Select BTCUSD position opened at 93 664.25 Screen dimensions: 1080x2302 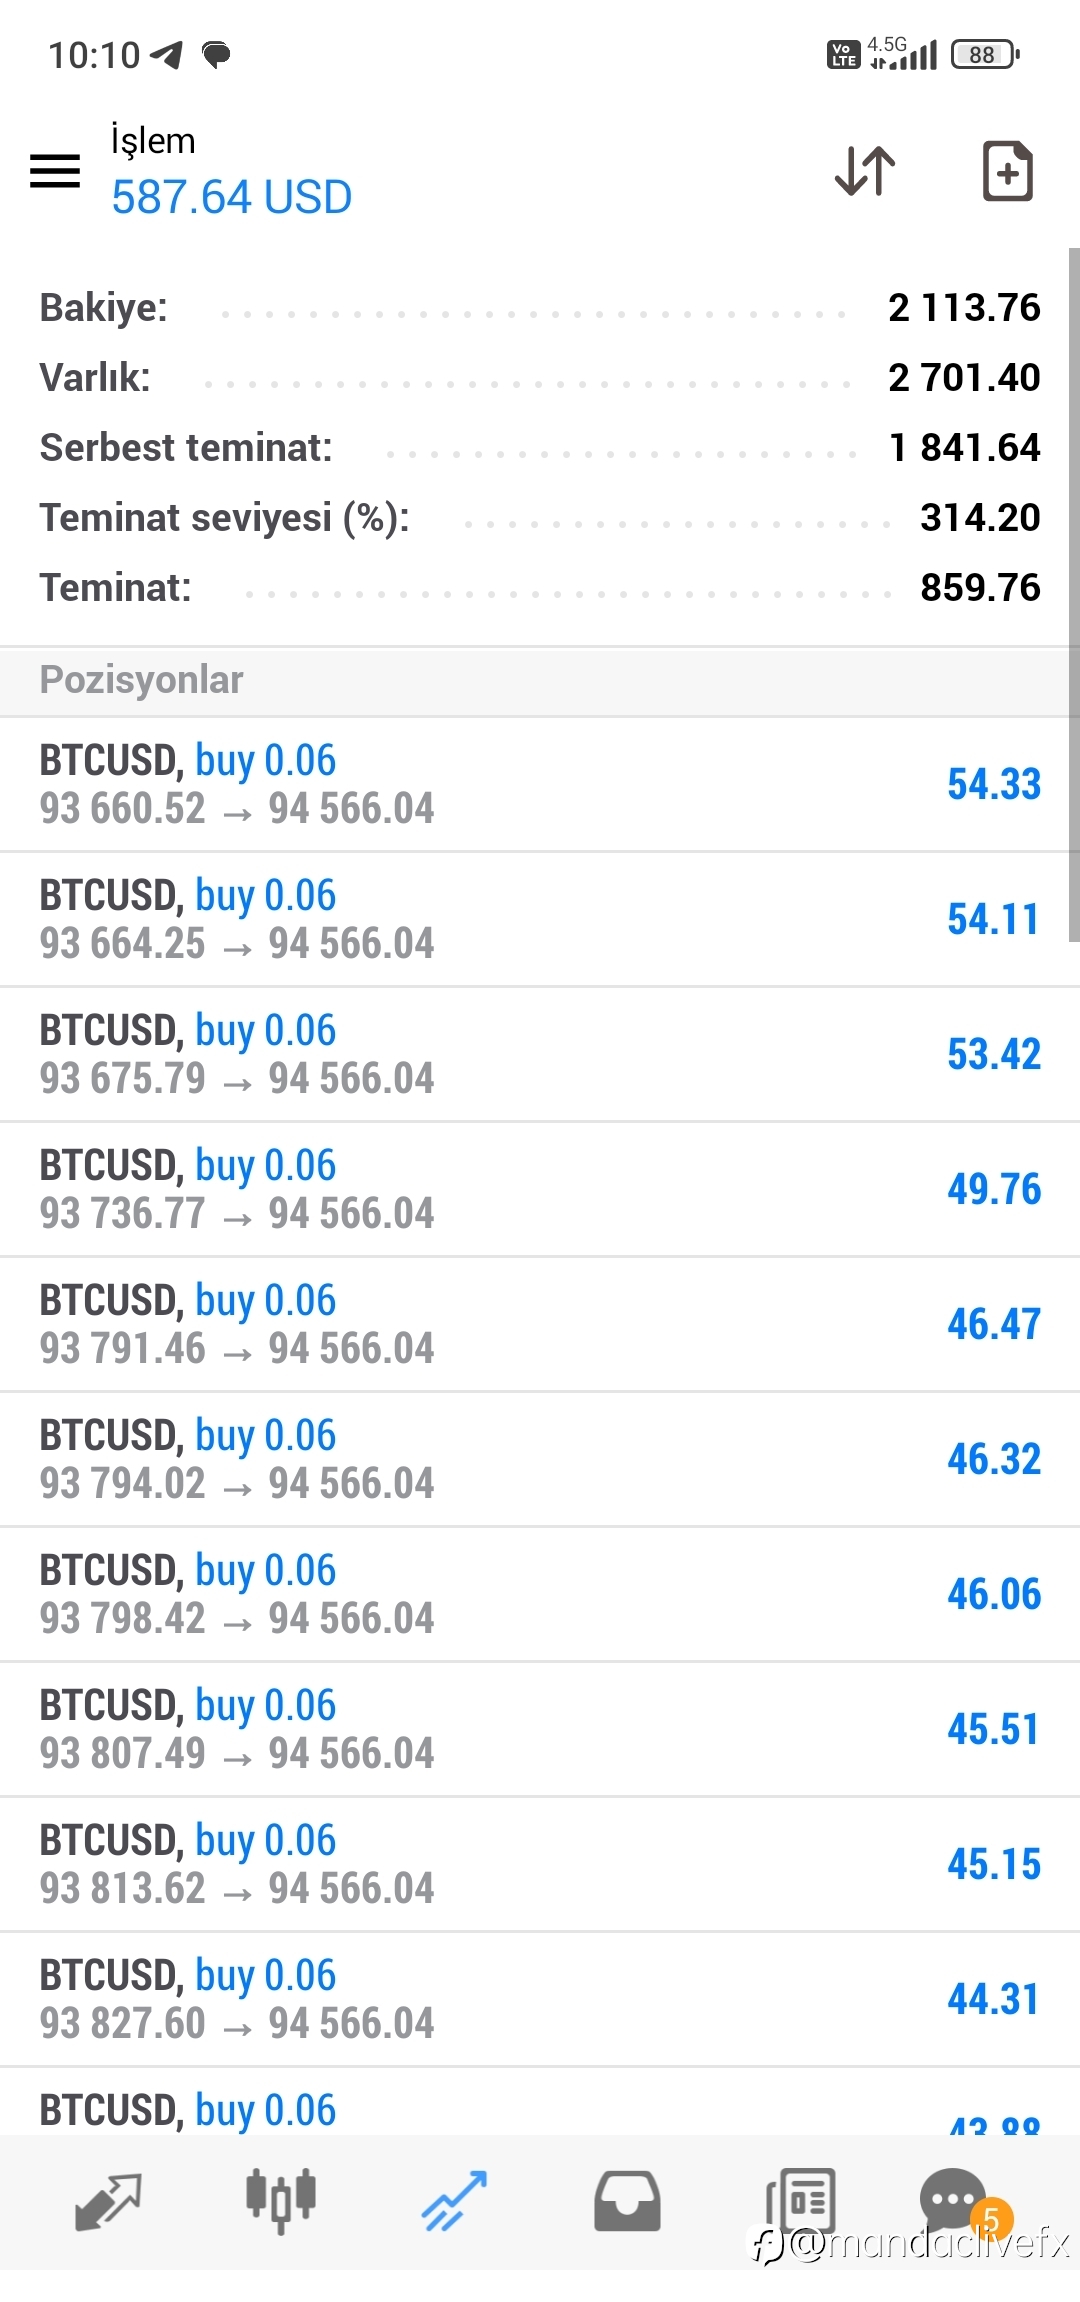(x=540, y=920)
